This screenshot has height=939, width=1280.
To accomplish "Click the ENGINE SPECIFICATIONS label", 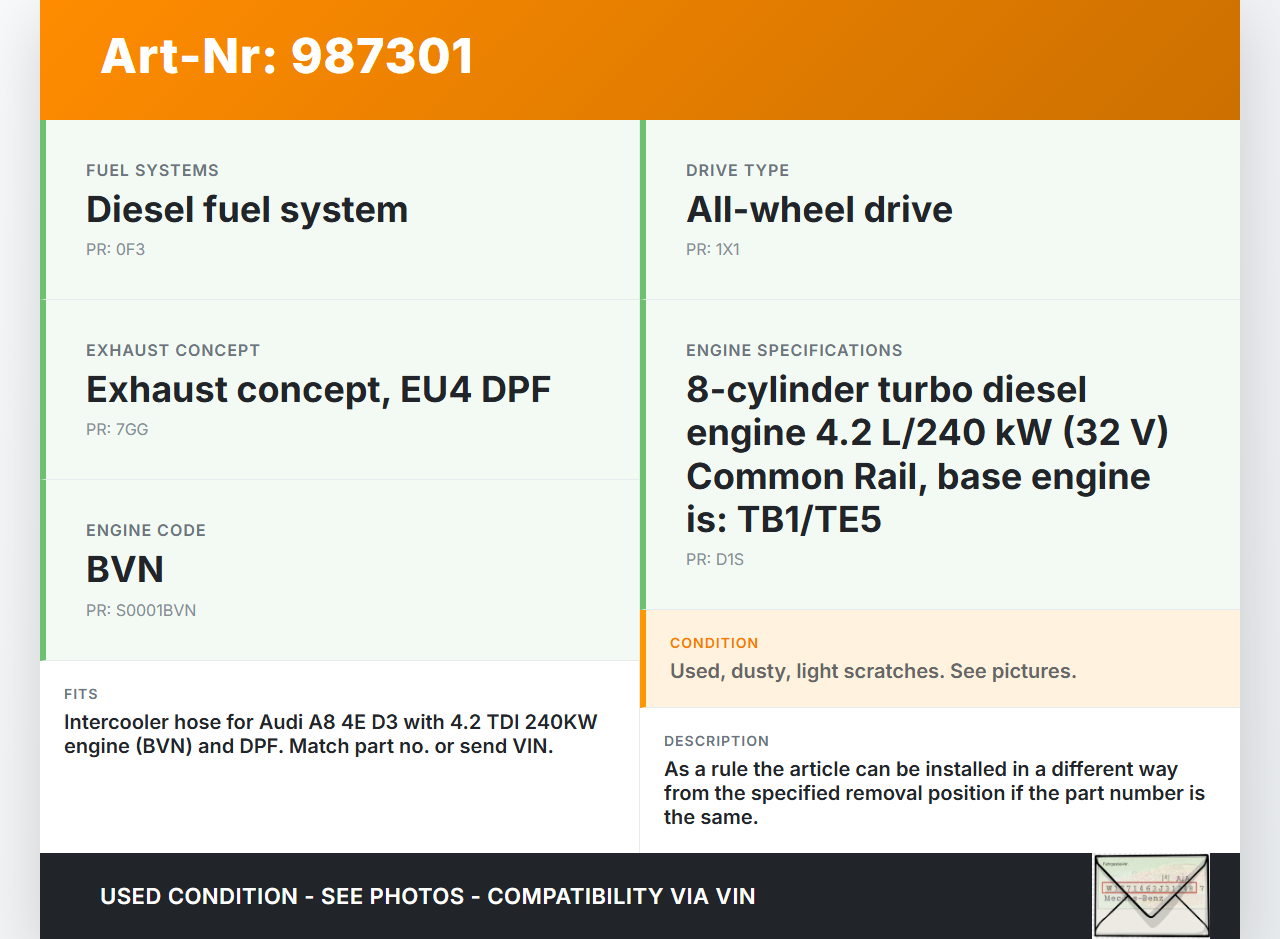I will pyautogui.click(x=794, y=350).
